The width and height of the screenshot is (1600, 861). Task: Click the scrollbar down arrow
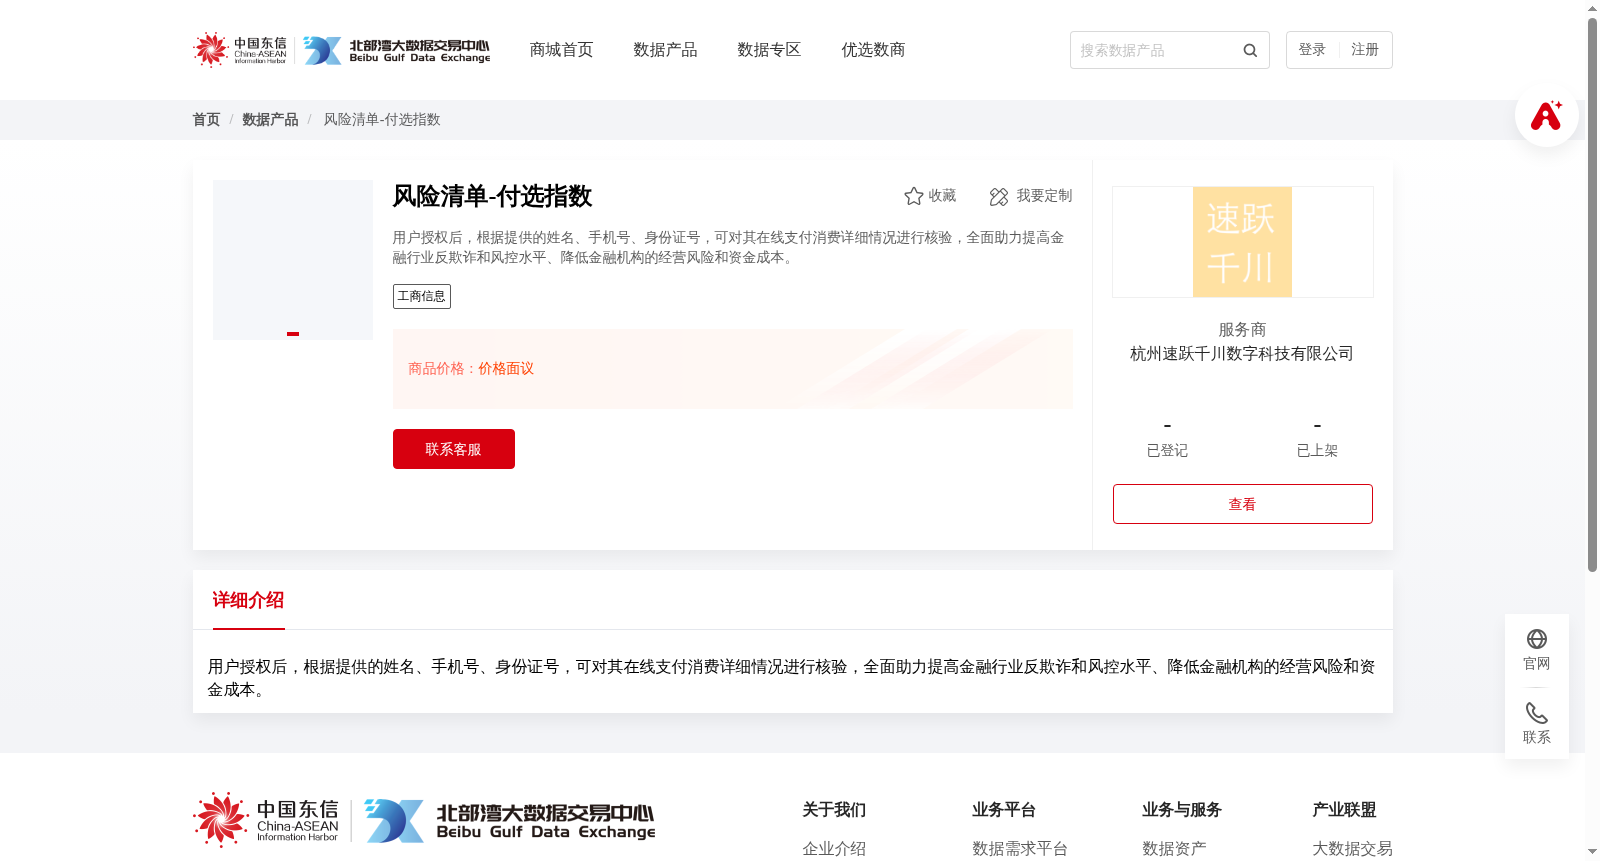click(1592, 852)
